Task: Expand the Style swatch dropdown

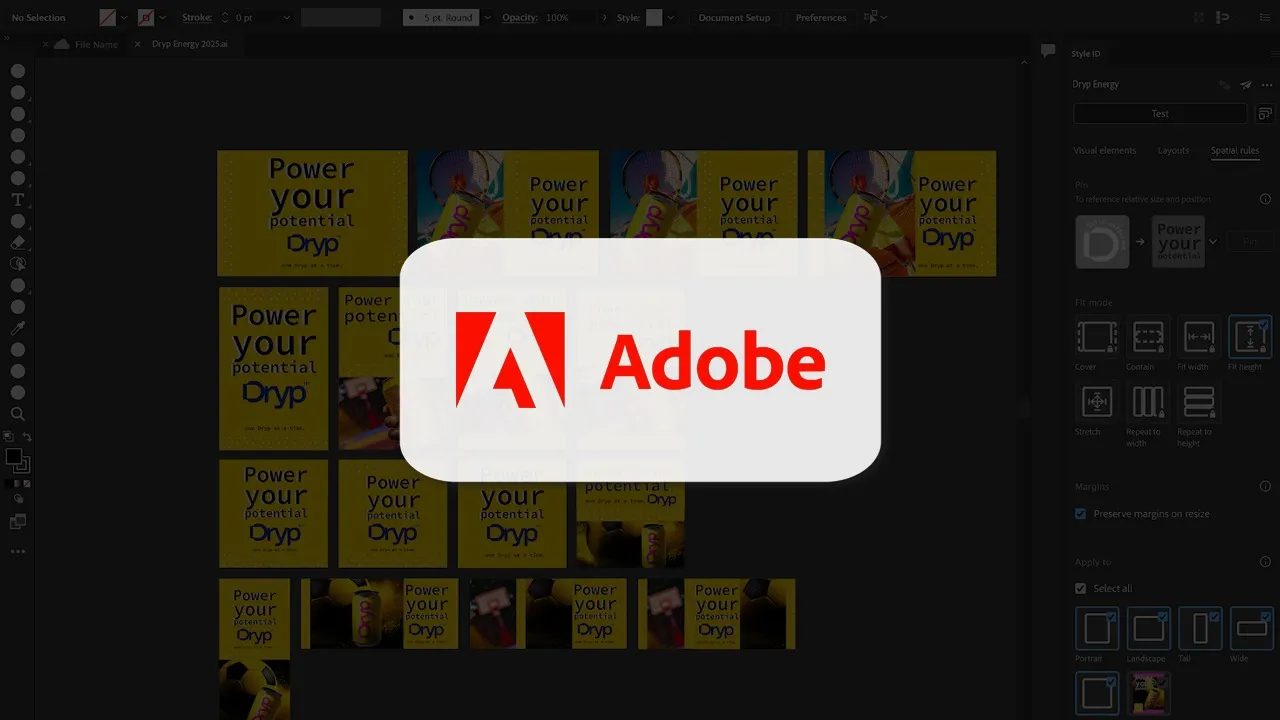Action: pyautogui.click(x=670, y=18)
